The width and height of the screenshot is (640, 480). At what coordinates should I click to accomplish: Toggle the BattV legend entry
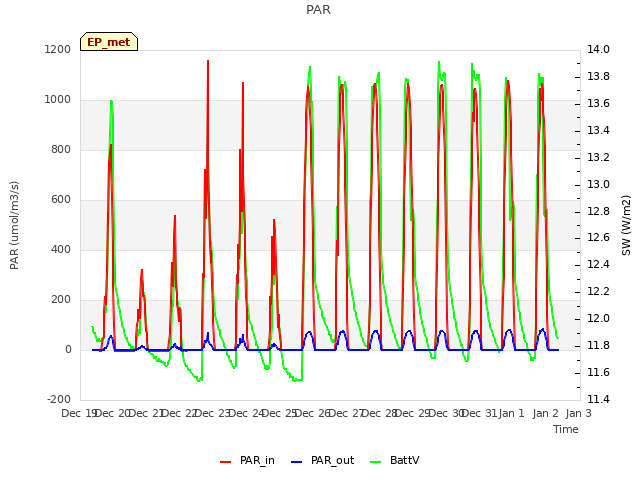tap(394, 461)
